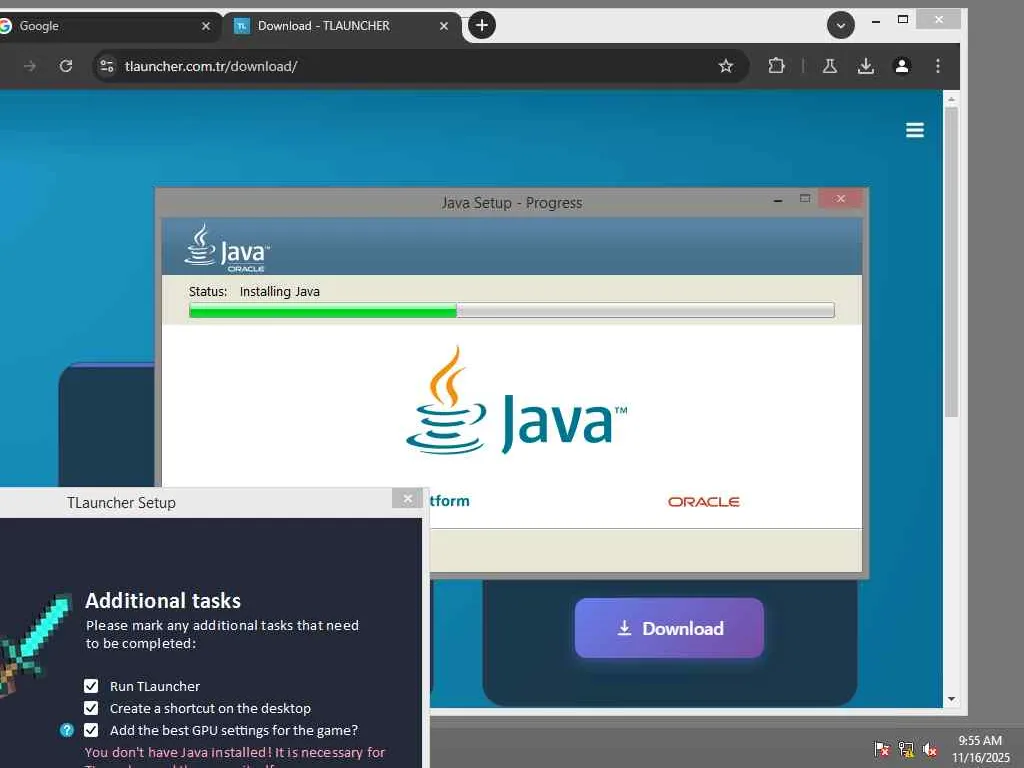The width and height of the screenshot is (1024, 768).
Task: Uncheck Run TLauncher checkbox
Action: pyautogui.click(x=91, y=686)
